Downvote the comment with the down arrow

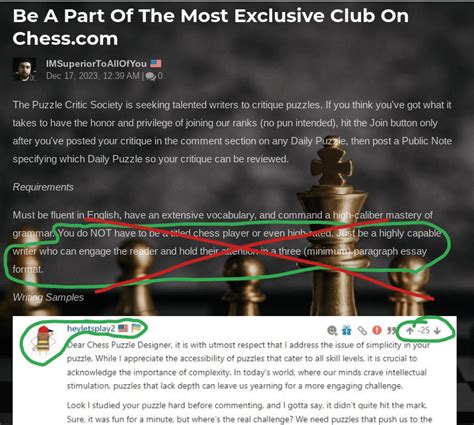tap(438, 330)
